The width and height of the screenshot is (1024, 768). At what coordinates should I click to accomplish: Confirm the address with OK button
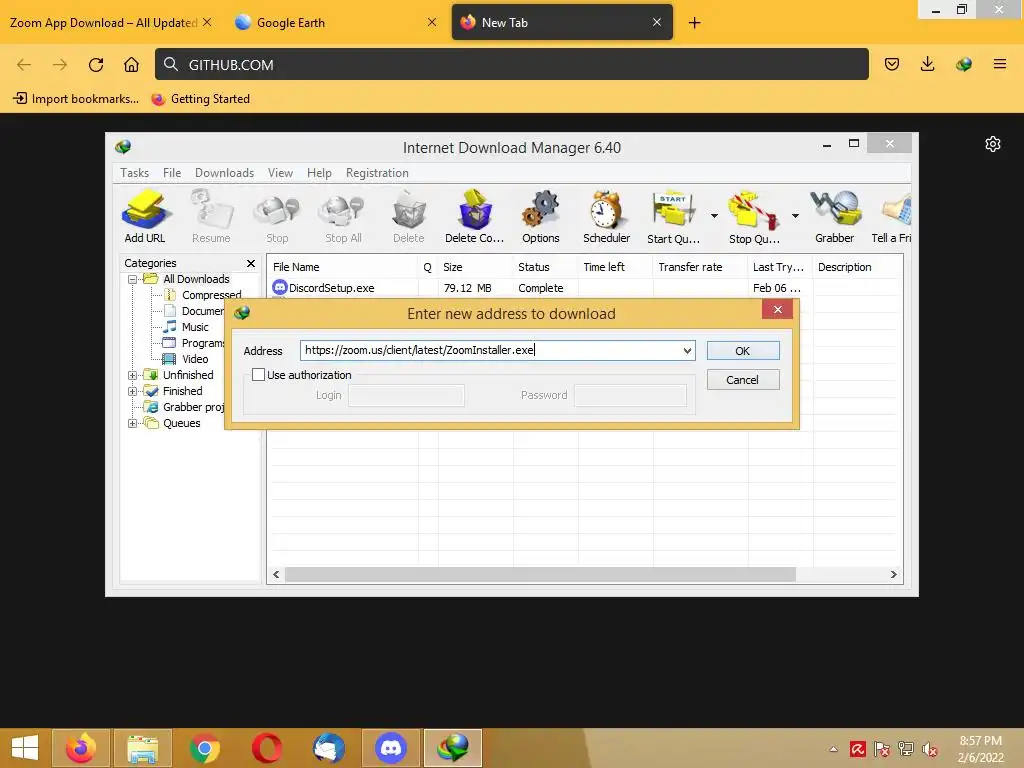[743, 351]
